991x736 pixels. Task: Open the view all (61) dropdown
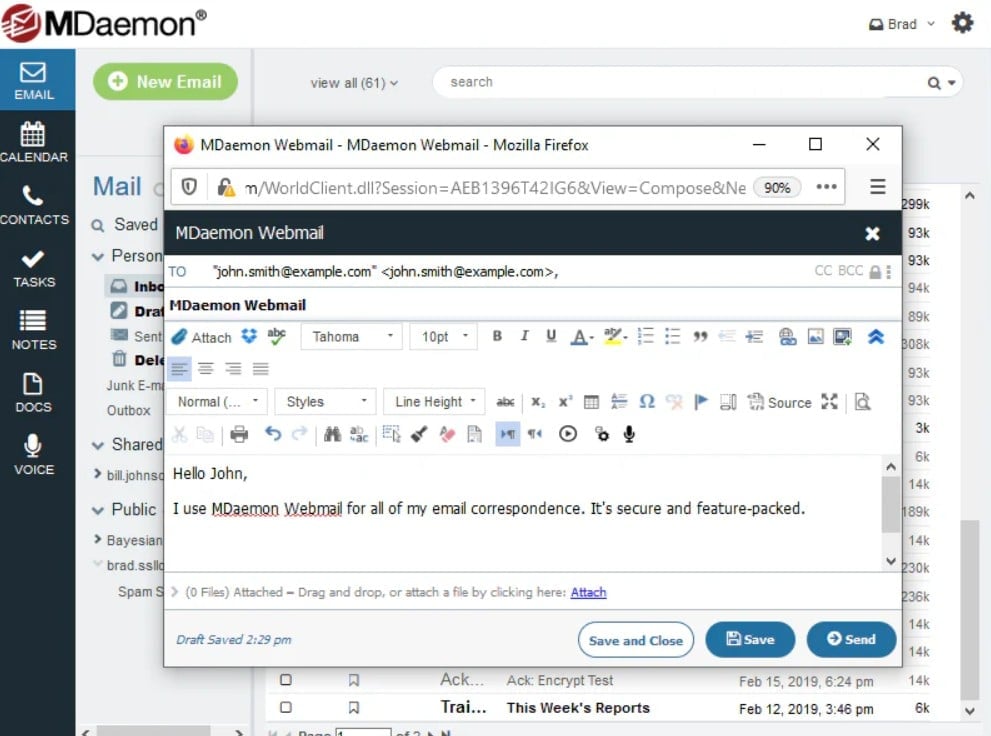pyautogui.click(x=354, y=83)
